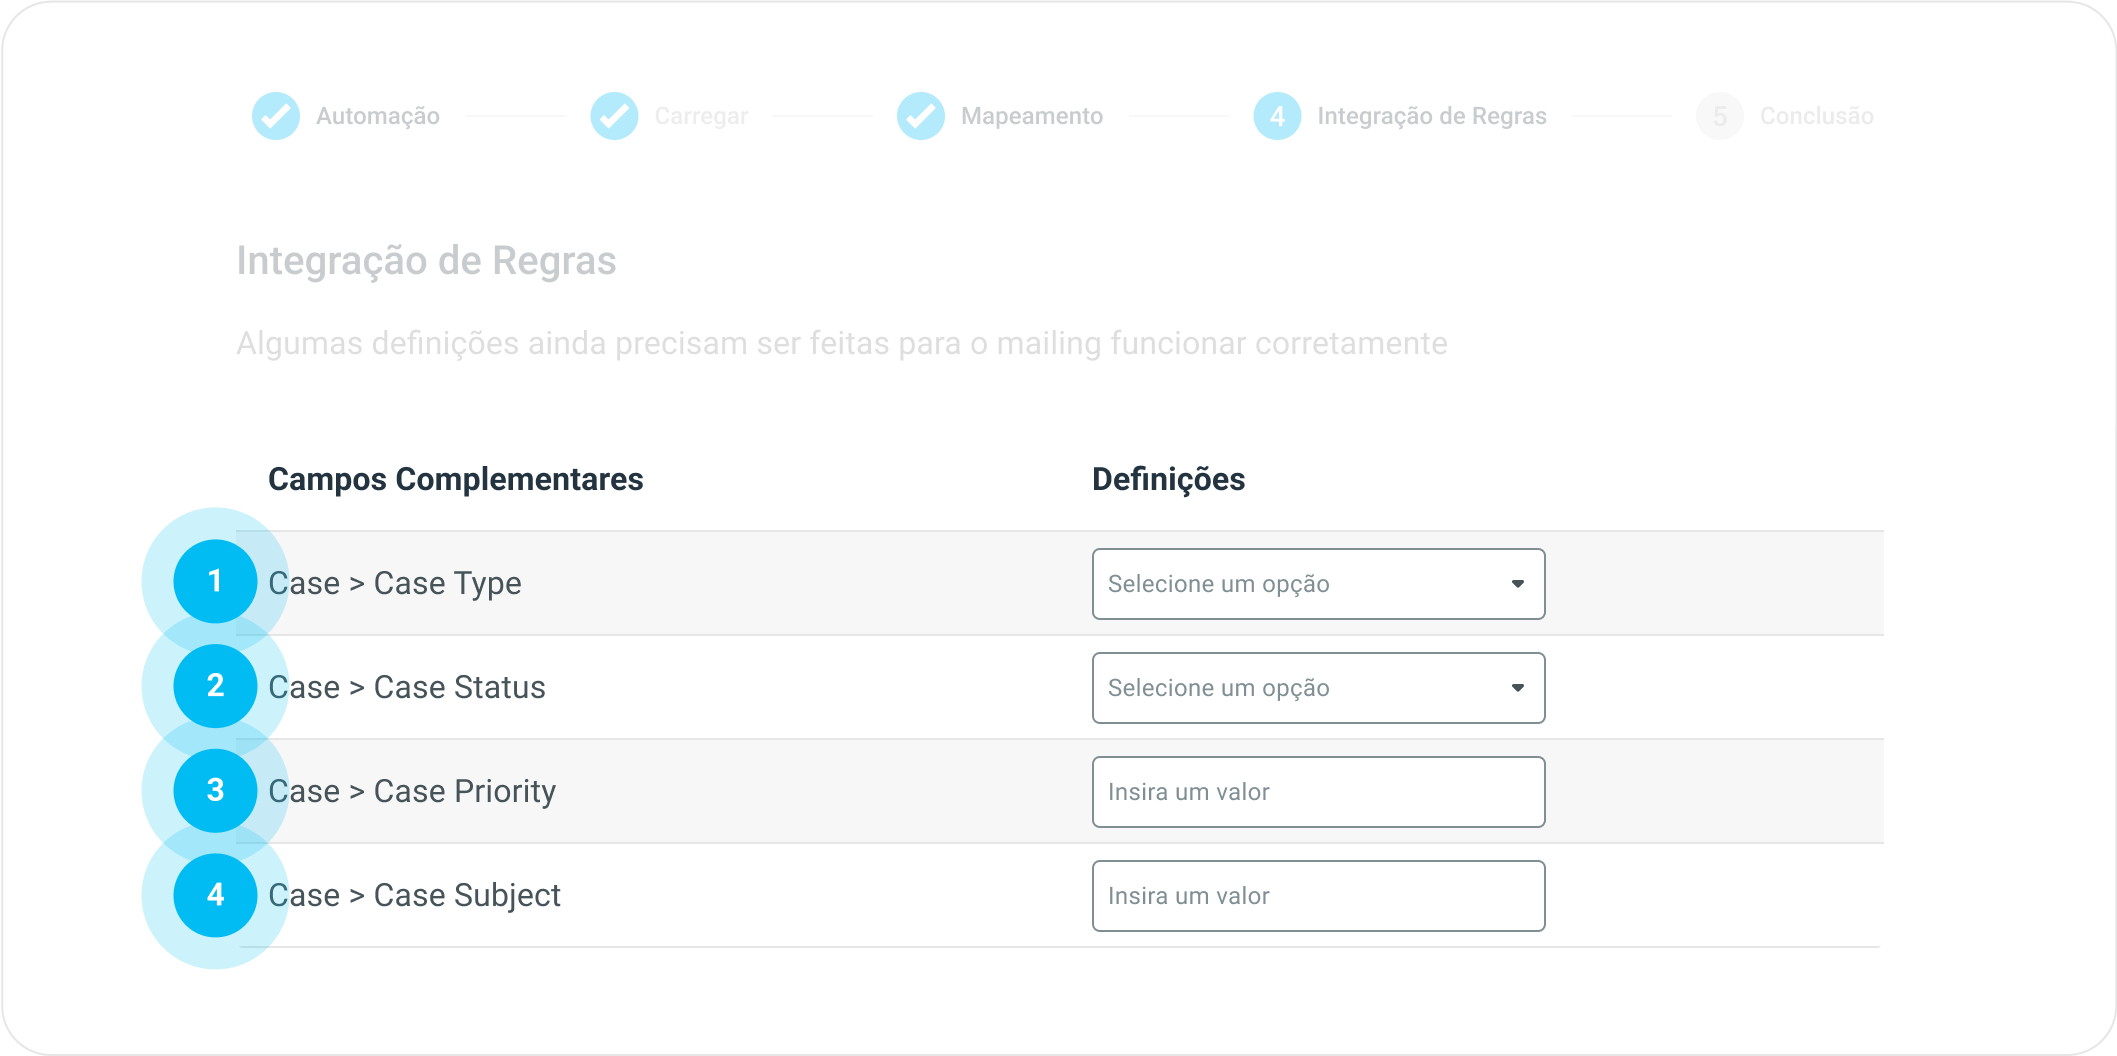The width and height of the screenshot is (2117, 1056).
Task: Click the step 4 circle icon
Action: click(x=1277, y=116)
